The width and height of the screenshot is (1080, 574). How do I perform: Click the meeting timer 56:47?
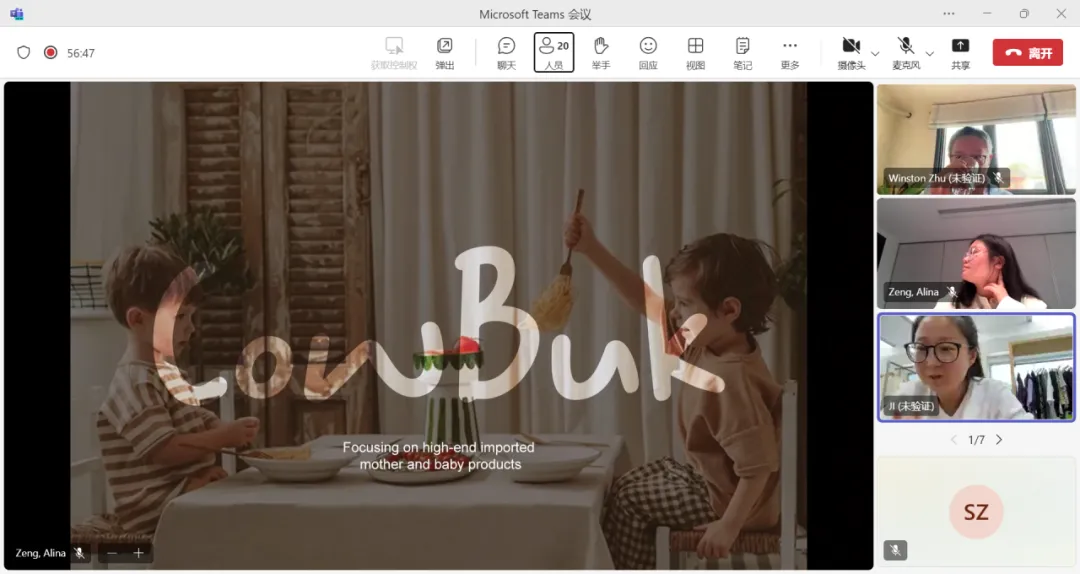coord(81,53)
